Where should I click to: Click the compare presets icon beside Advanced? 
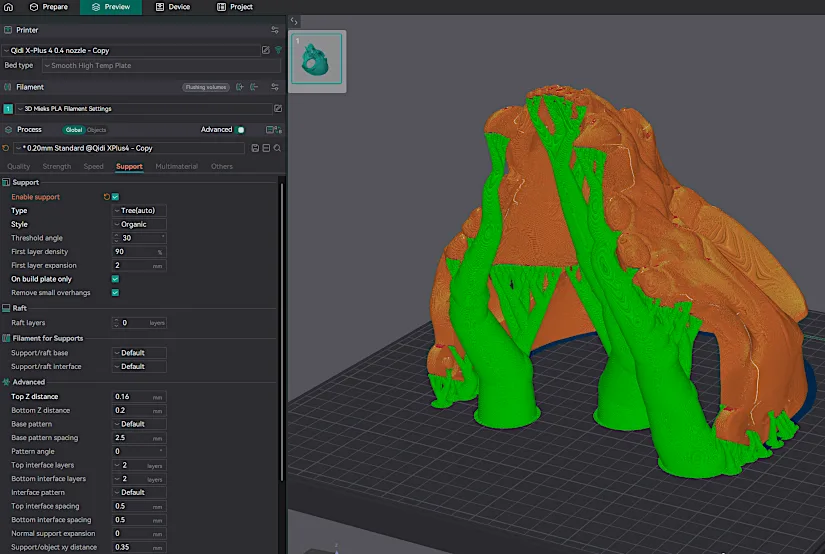[274, 129]
